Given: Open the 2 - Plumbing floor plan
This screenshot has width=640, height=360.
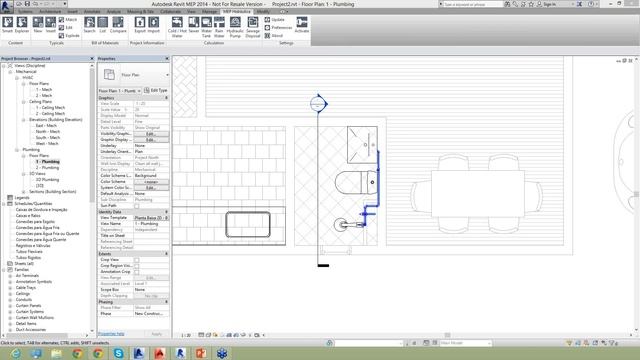Looking at the screenshot, I should [47, 168].
